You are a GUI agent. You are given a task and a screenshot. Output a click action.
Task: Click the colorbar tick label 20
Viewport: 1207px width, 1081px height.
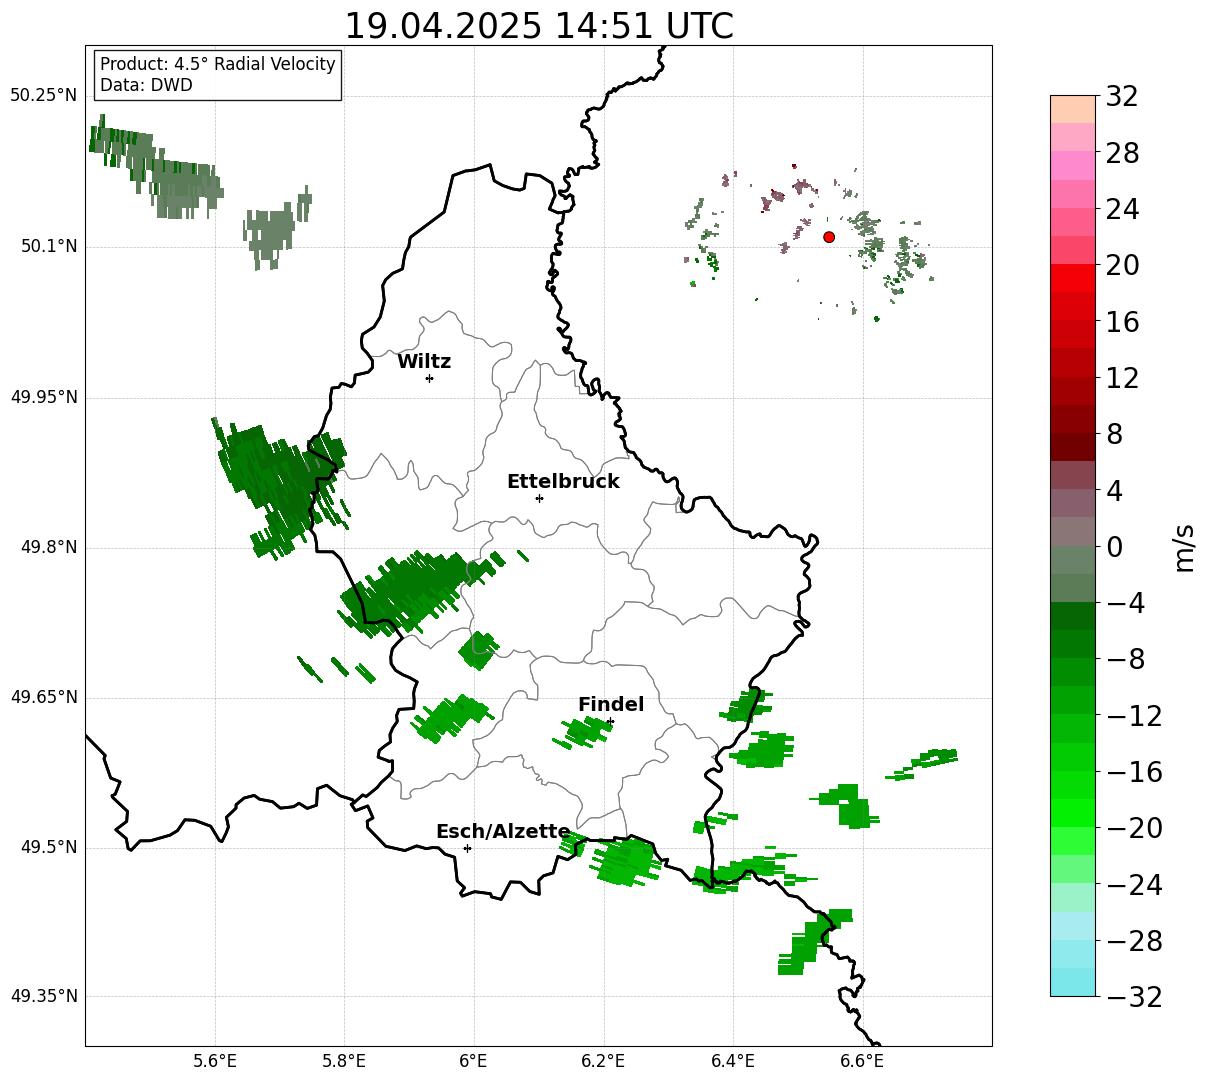tap(1122, 266)
